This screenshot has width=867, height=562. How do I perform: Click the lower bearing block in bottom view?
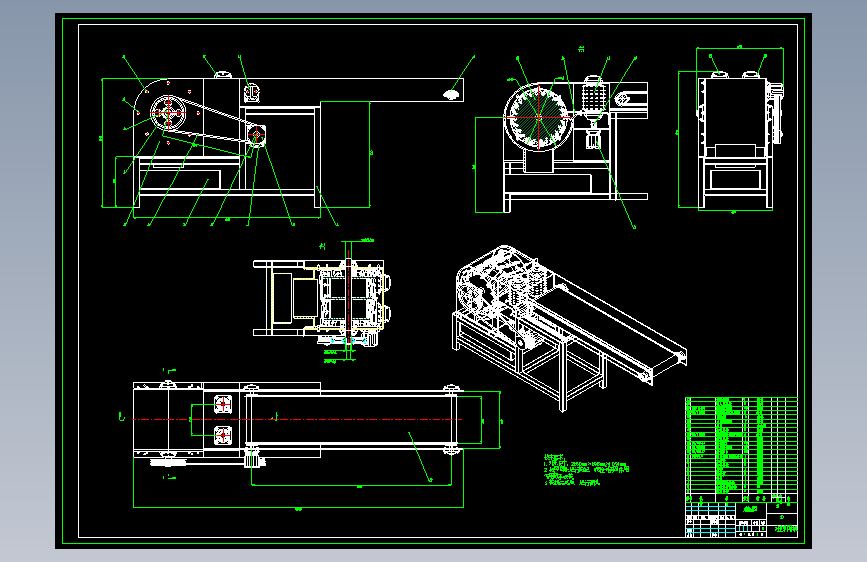(223, 435)
